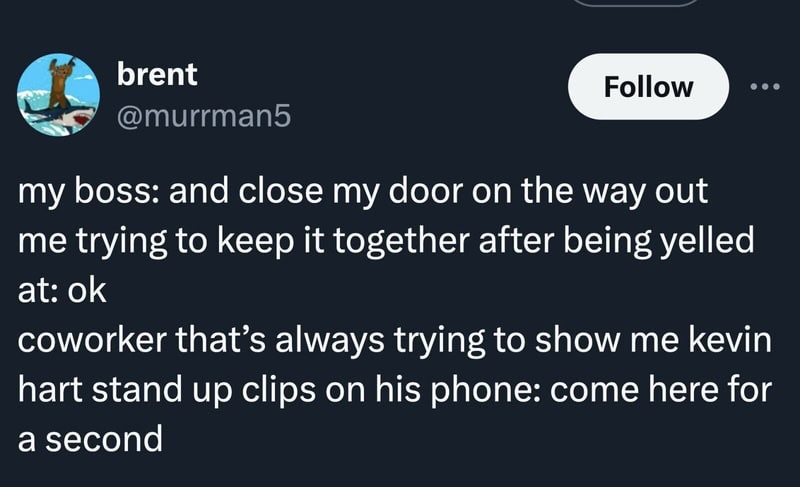Click the word "kevin" in the tweet
Image resolution: width=800 pixels, height=487 pixels.
pyautogui.click(x=736, y=340)
